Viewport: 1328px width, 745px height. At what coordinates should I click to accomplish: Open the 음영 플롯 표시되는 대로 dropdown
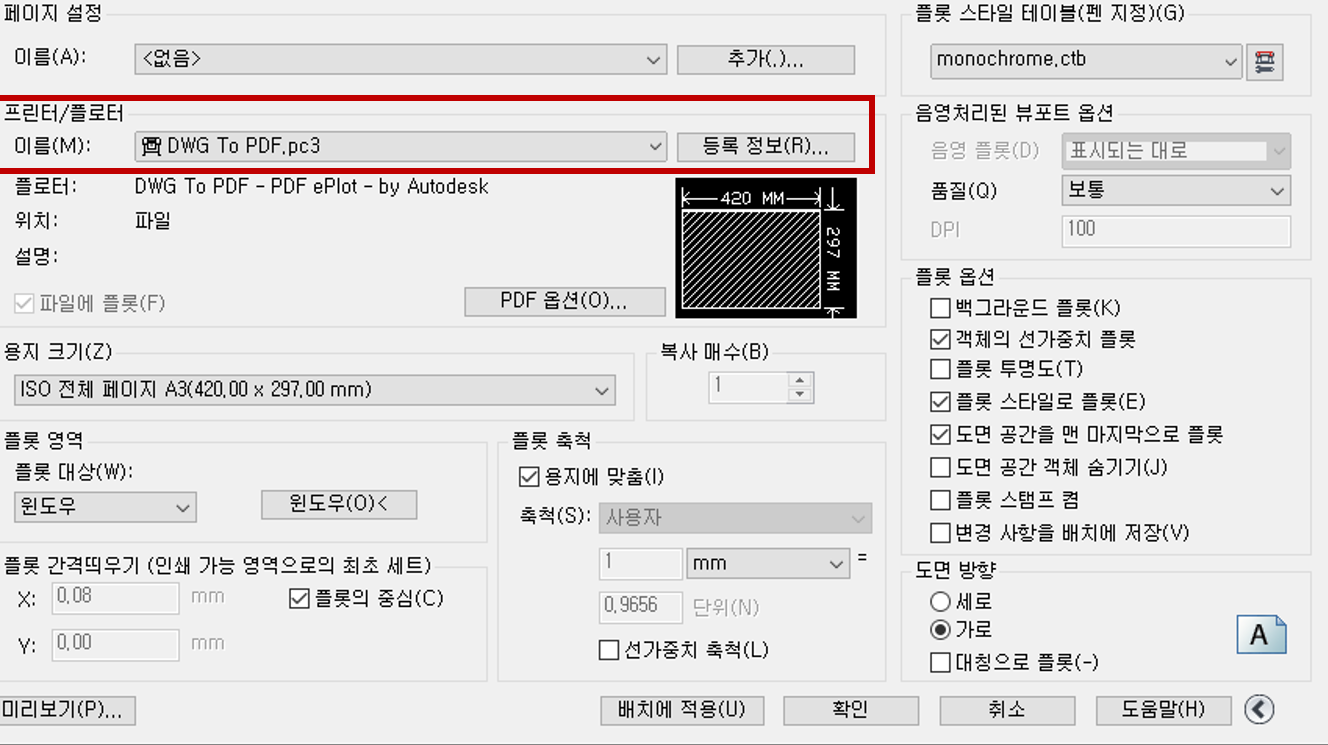click(x=1175, y=151)
